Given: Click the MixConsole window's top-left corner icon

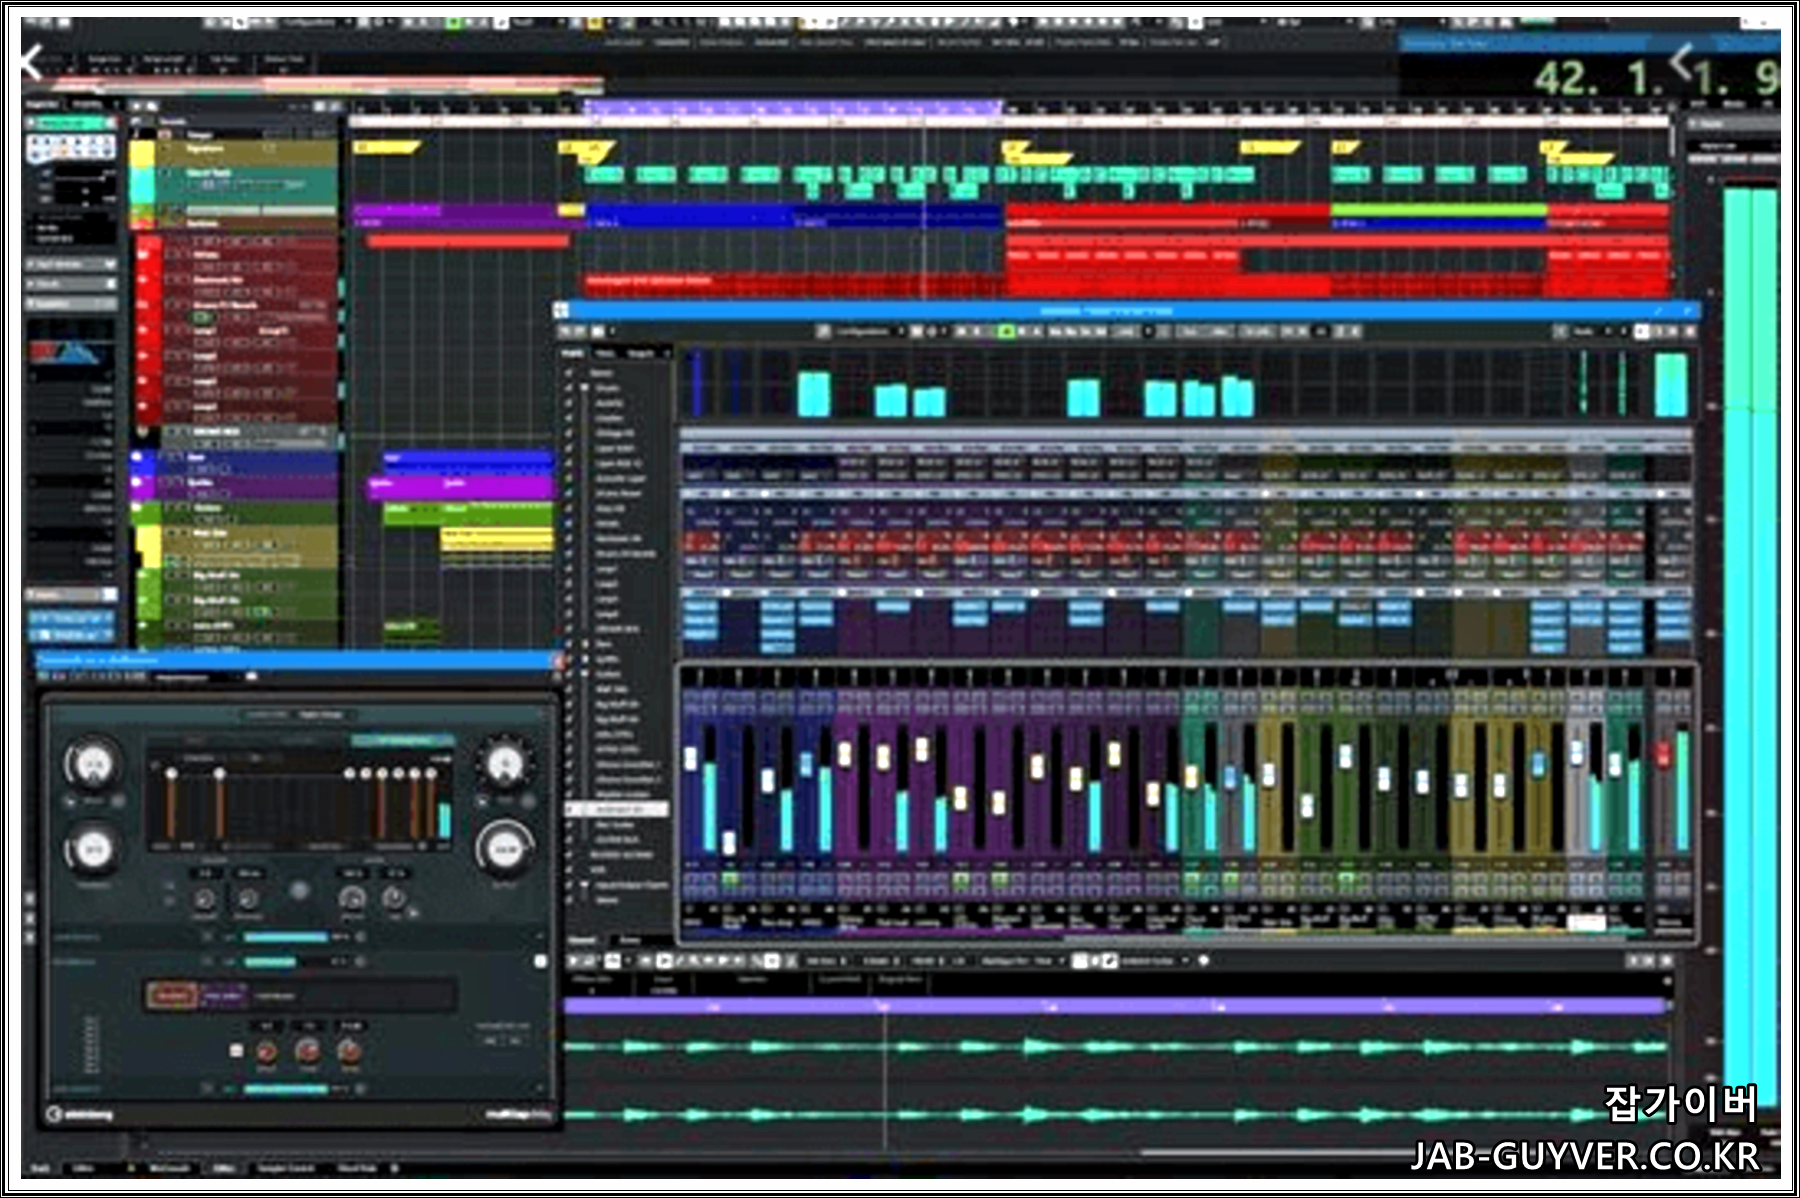Looking at the screenshot, I should [x=561, y=311].
